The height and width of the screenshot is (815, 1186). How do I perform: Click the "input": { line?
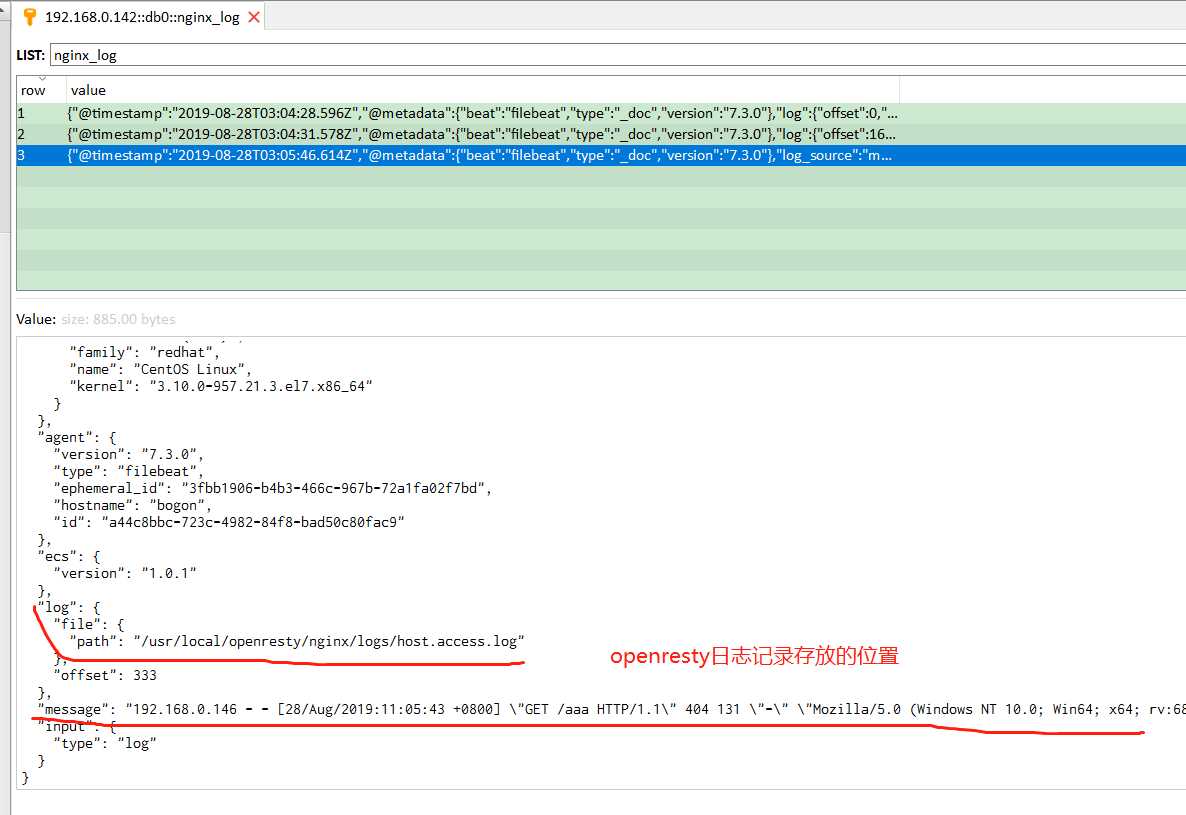pos(77,727)
